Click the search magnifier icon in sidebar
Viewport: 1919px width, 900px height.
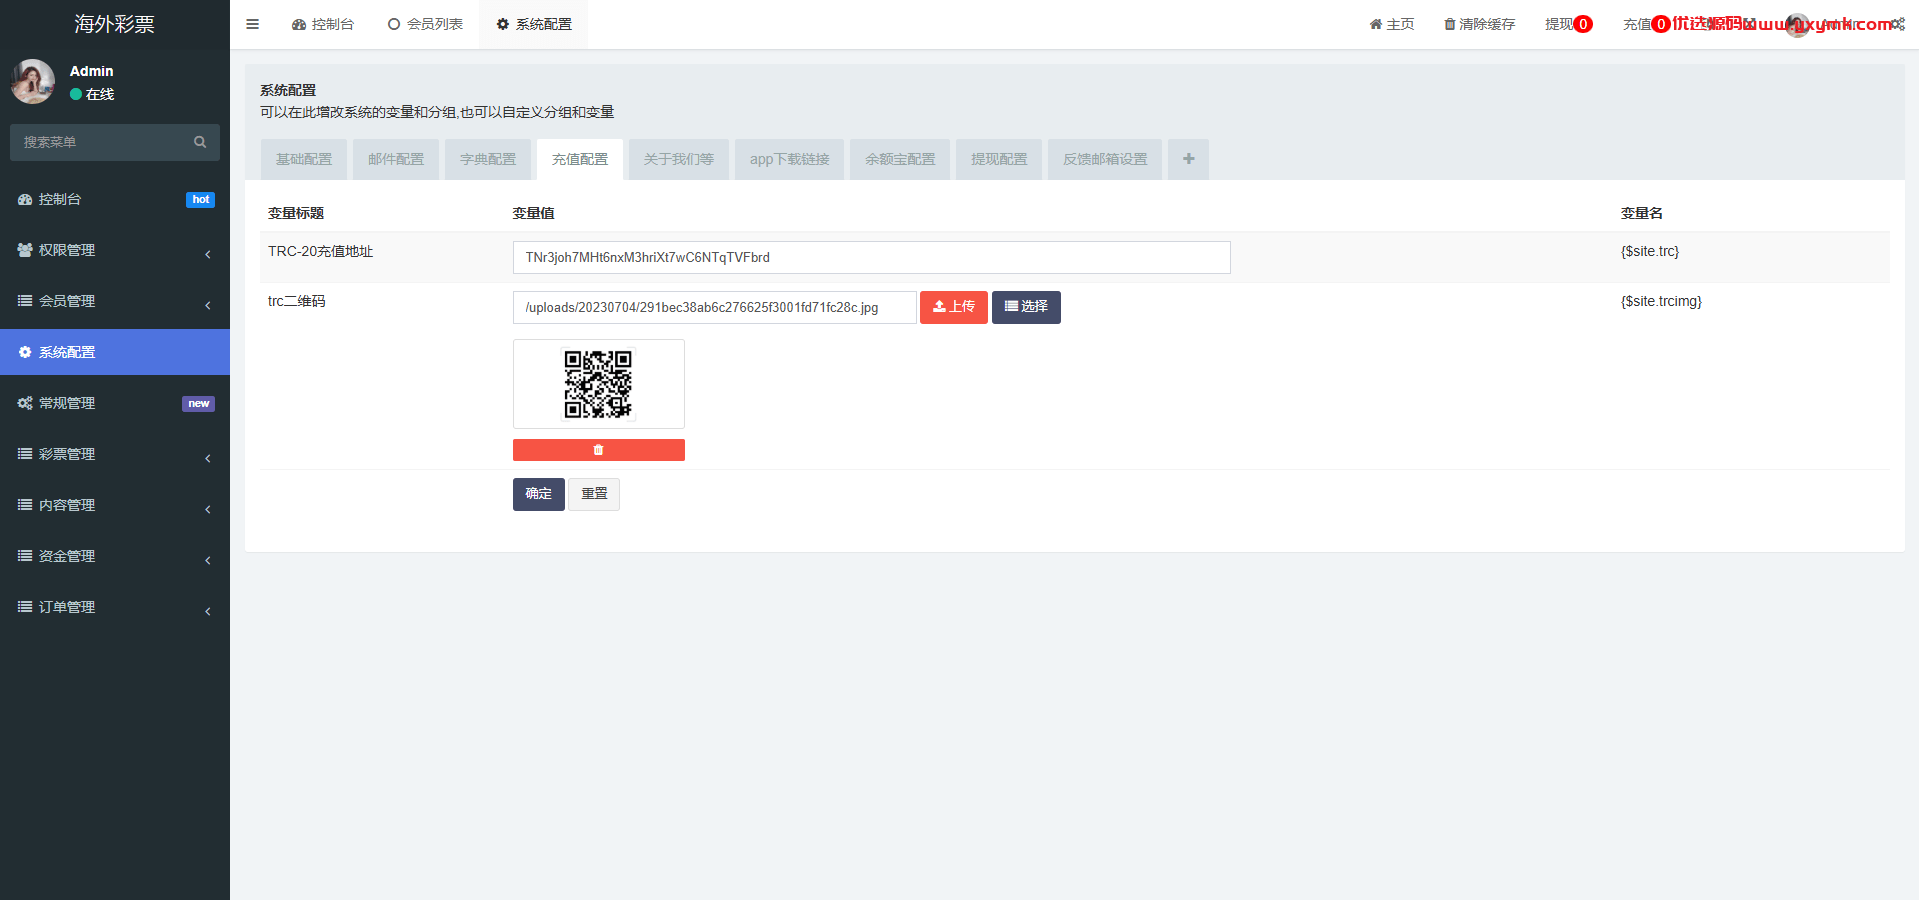click(200, 142)
